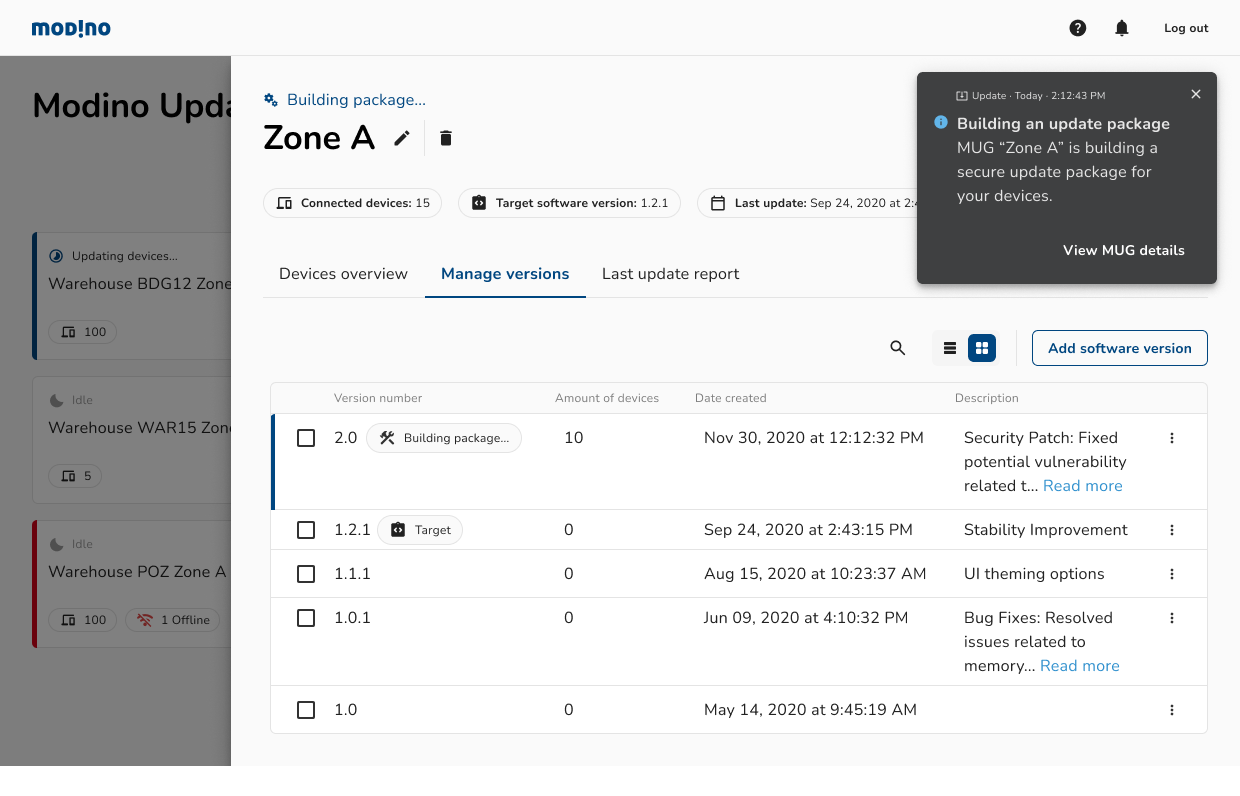Read more of the Security Patch description
1240x796 pixels.
(x=1082, y=486)
